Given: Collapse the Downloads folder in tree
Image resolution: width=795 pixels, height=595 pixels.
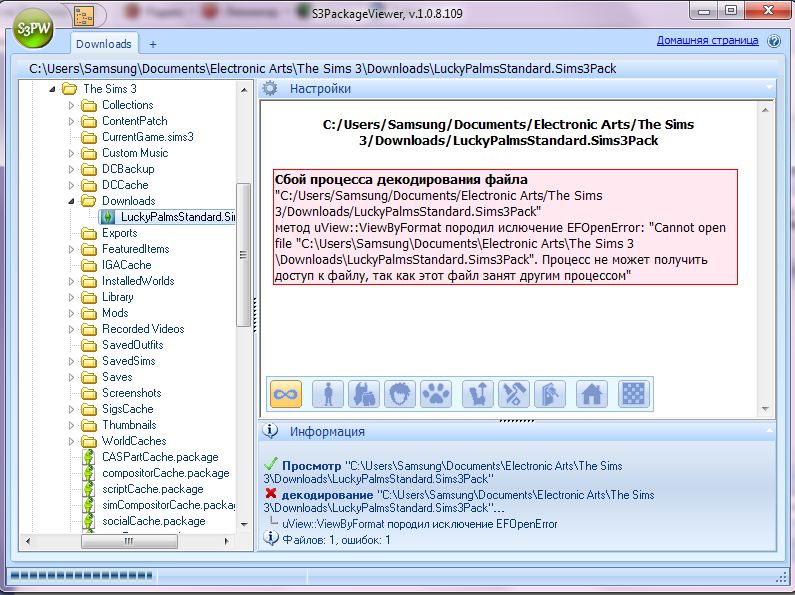Looking at the screenshot, I should pyautogui.click(x=71, y=201).
